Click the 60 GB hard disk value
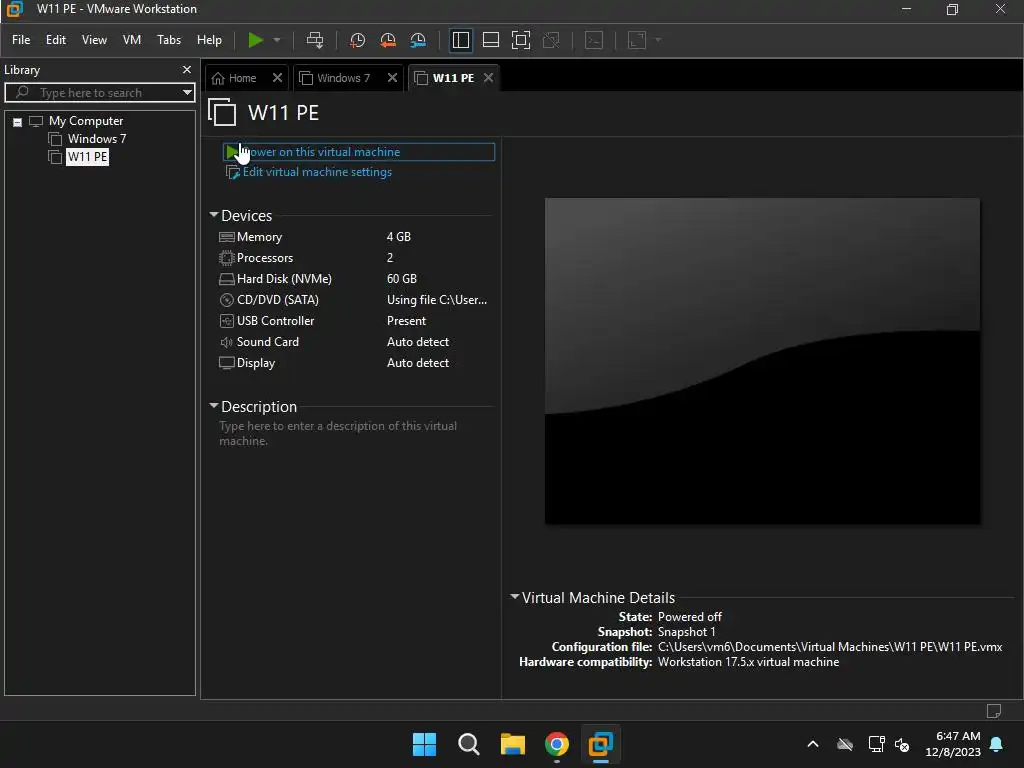1024x768 pixels. (402, 279)
